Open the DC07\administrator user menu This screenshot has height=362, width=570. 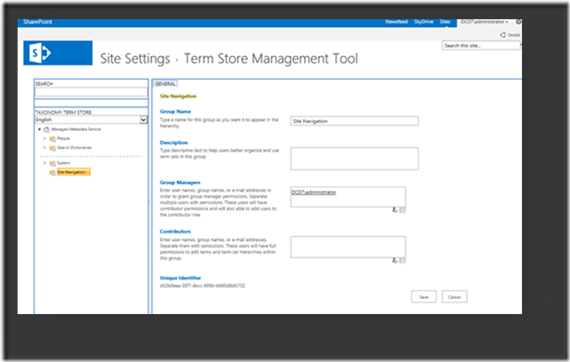pos(484,22)
